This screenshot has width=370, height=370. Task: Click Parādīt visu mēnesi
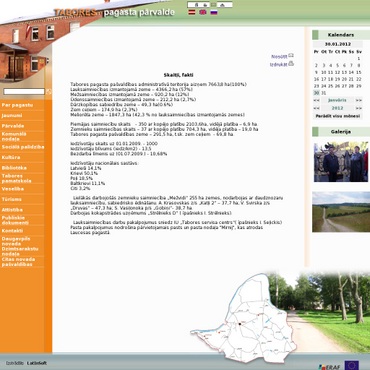(338, 116)
